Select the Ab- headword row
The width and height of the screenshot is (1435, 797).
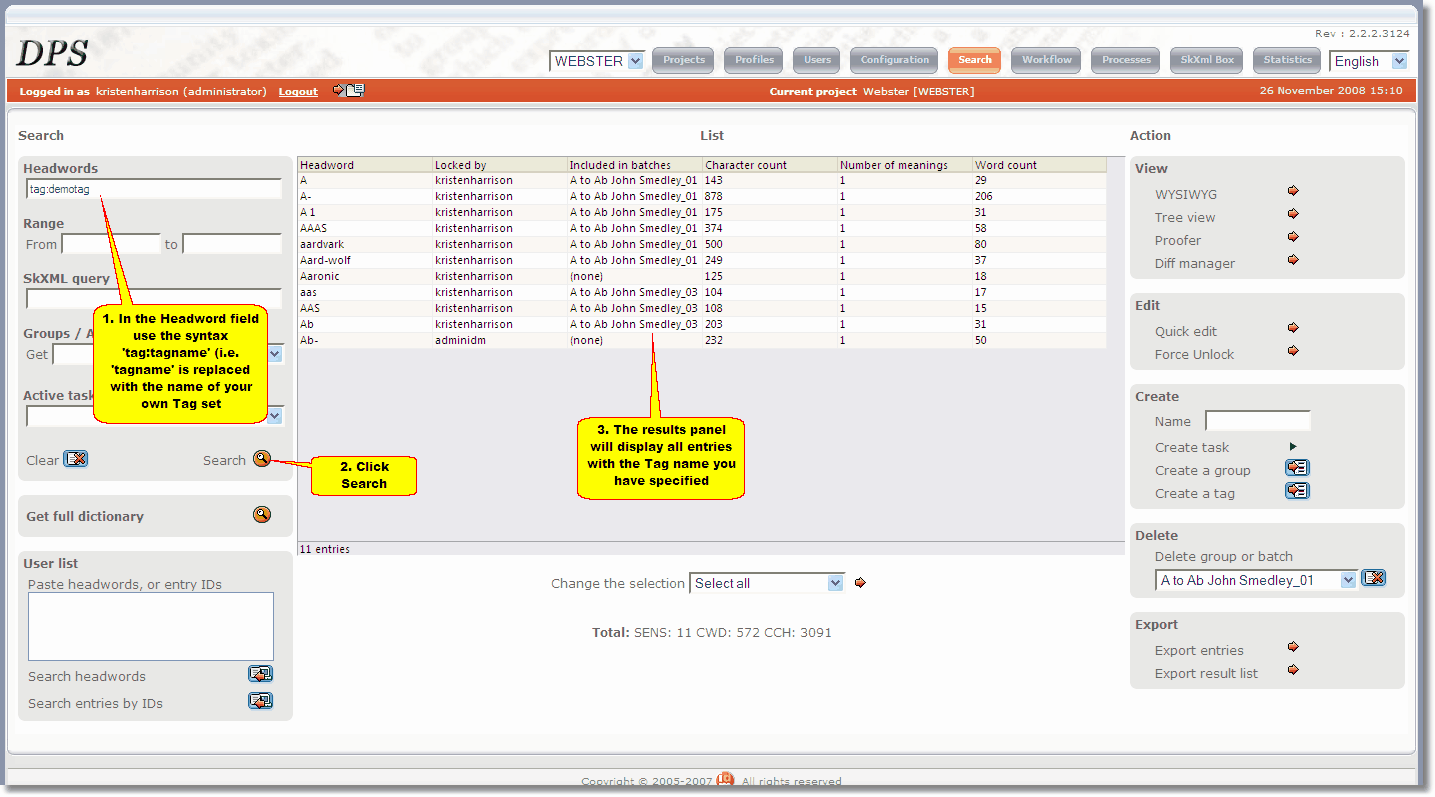tap(702, 340)
